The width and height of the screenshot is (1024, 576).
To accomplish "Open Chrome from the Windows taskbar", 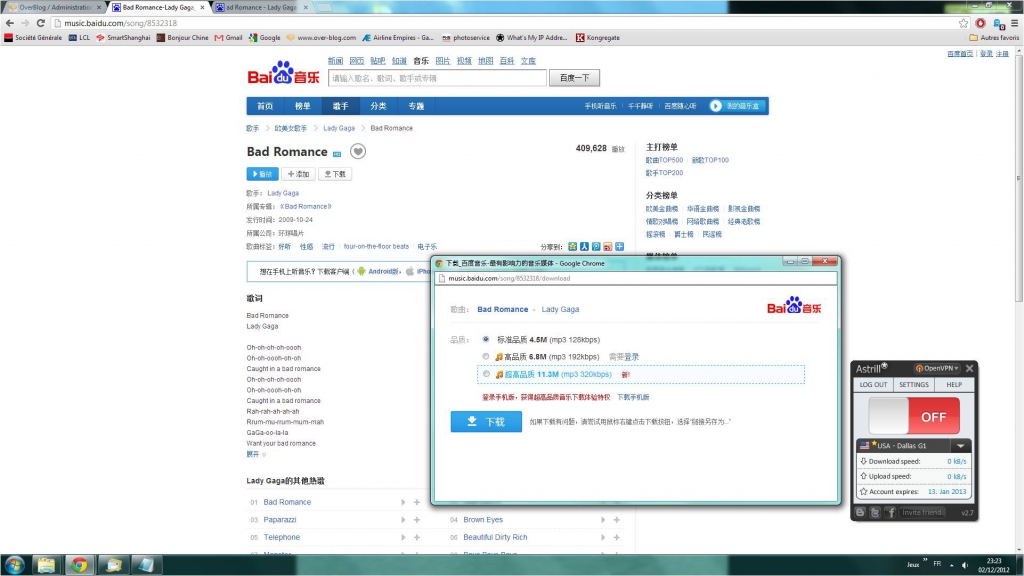I will click(x=79, y=565).
